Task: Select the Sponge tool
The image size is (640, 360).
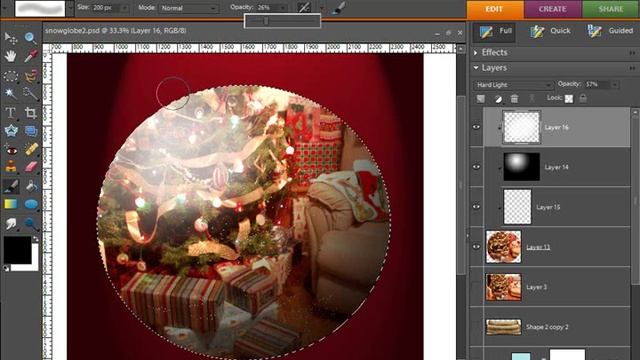Action: pos(31,223)
